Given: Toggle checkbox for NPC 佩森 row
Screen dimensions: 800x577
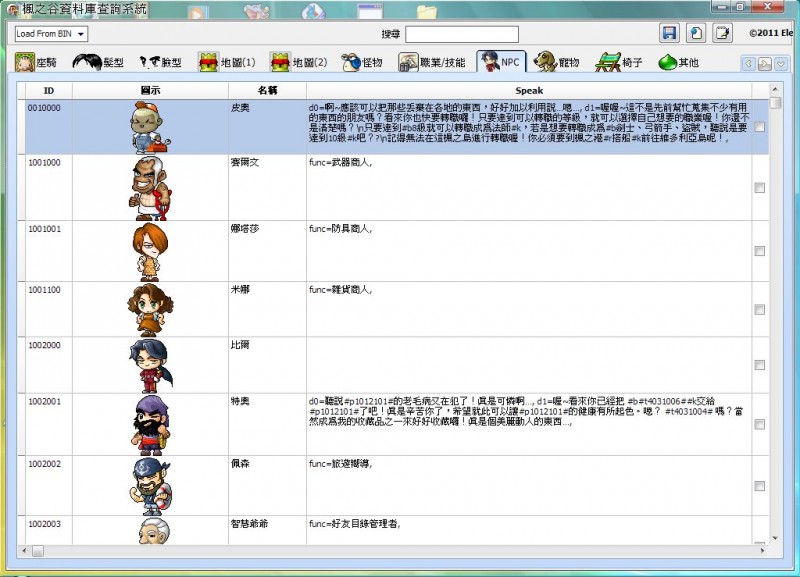Looking at the screenshot, I should point(760,486).
